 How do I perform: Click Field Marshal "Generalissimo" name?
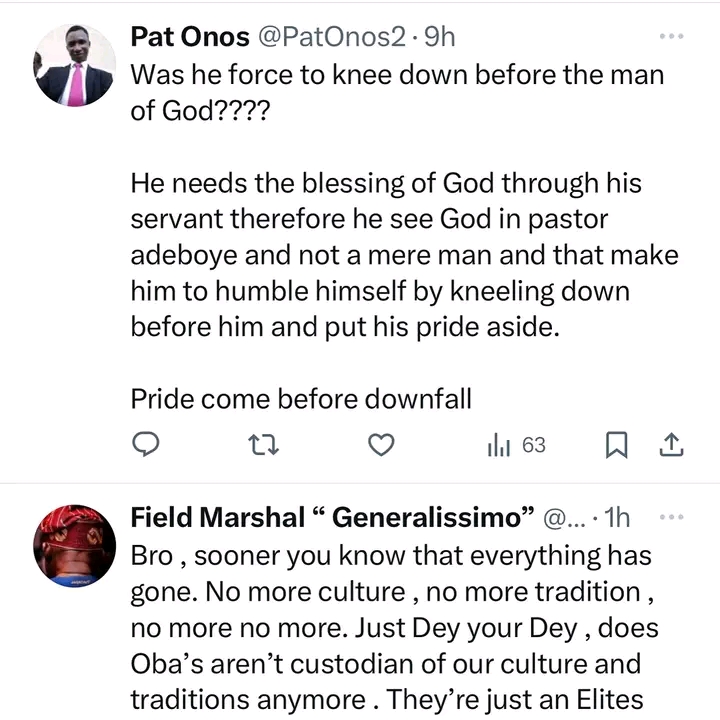pyautogui.click(x=330, y=518)
